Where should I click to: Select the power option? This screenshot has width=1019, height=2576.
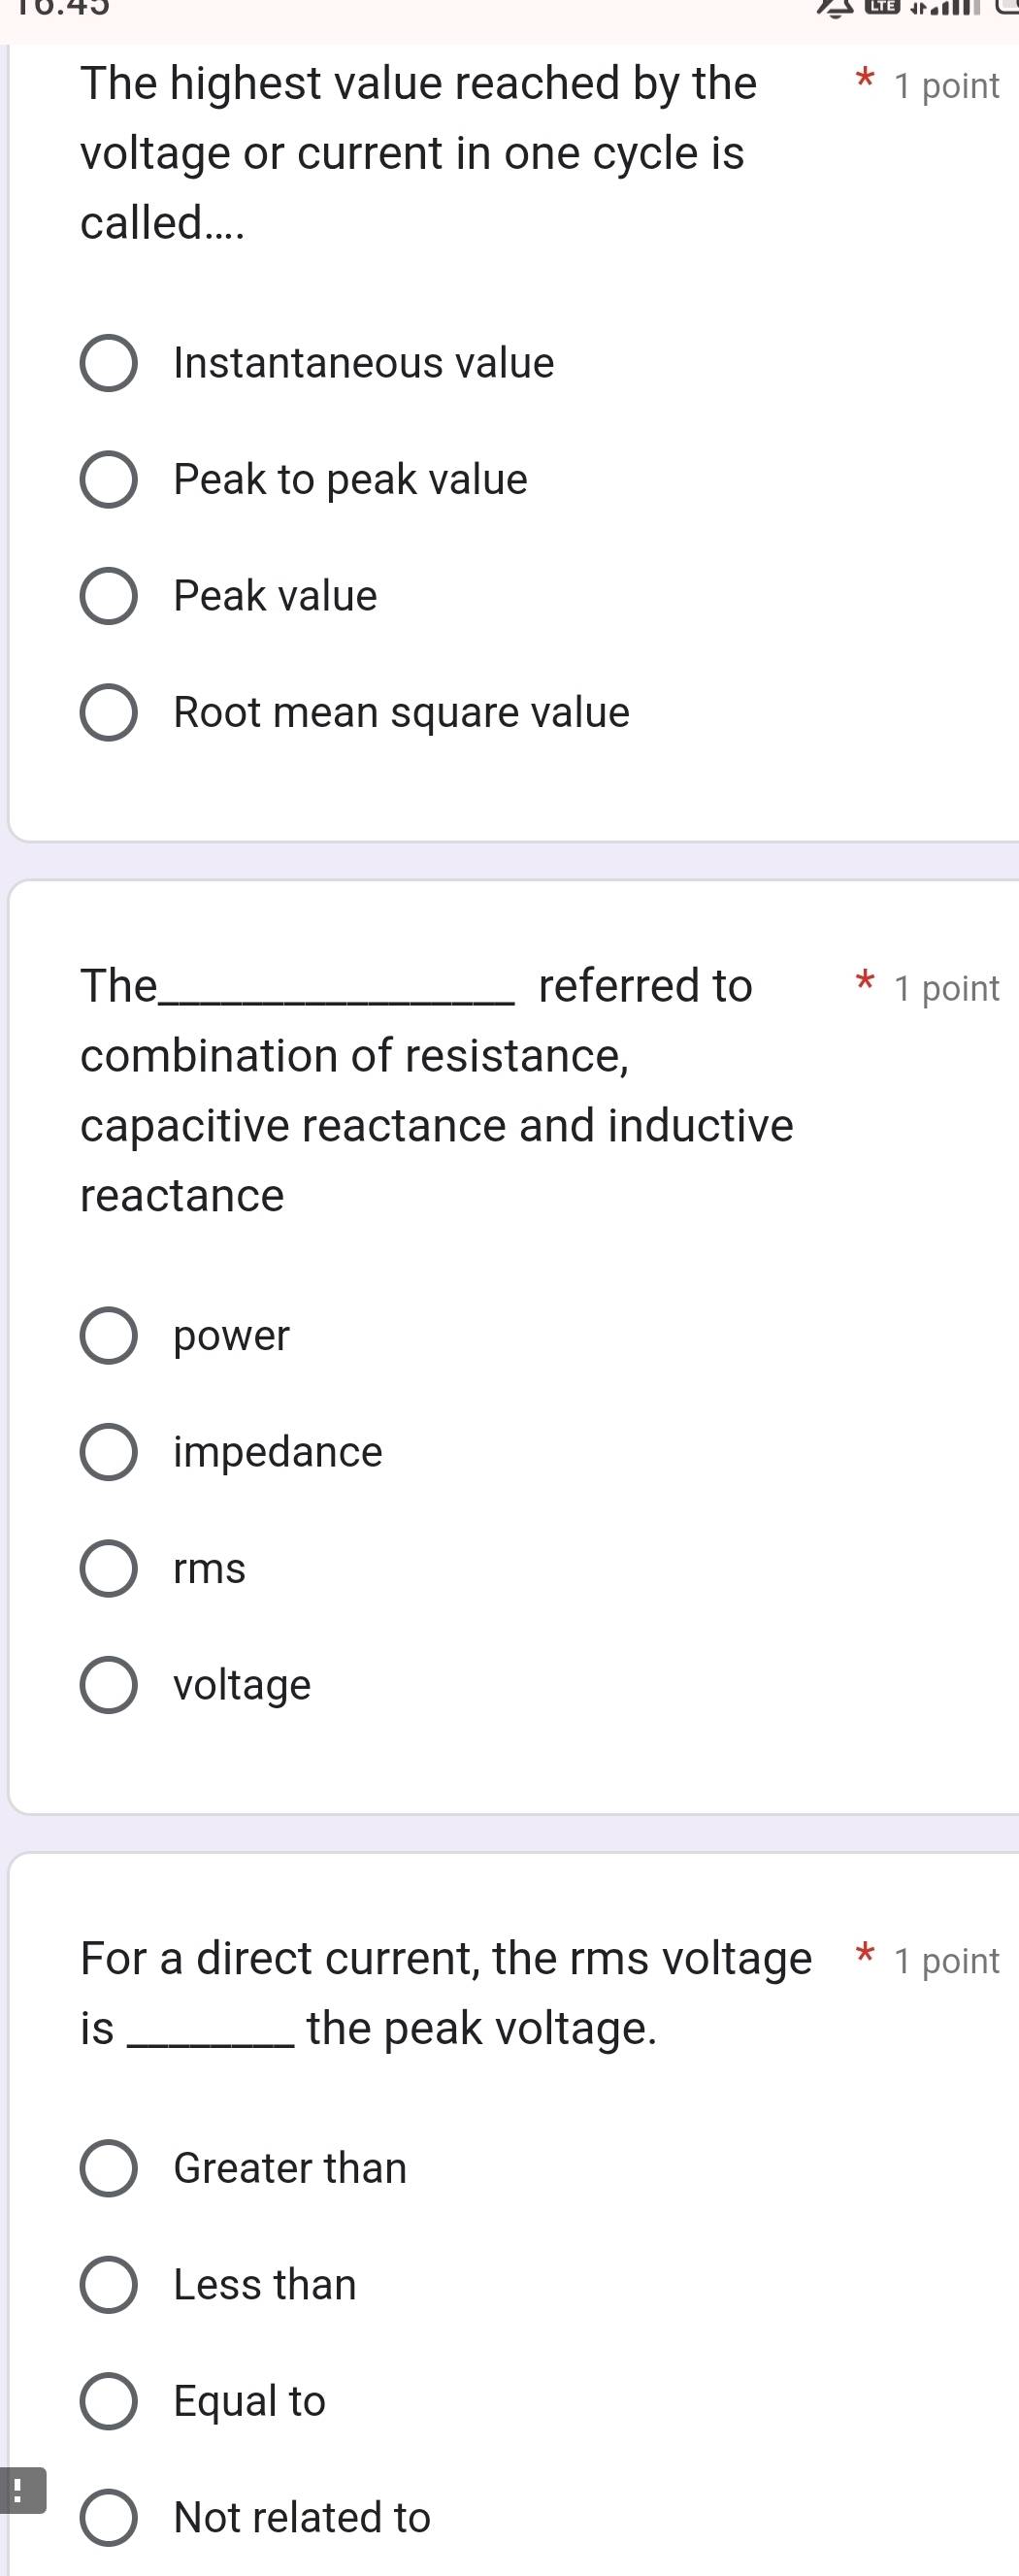(x=108, y=1336)
